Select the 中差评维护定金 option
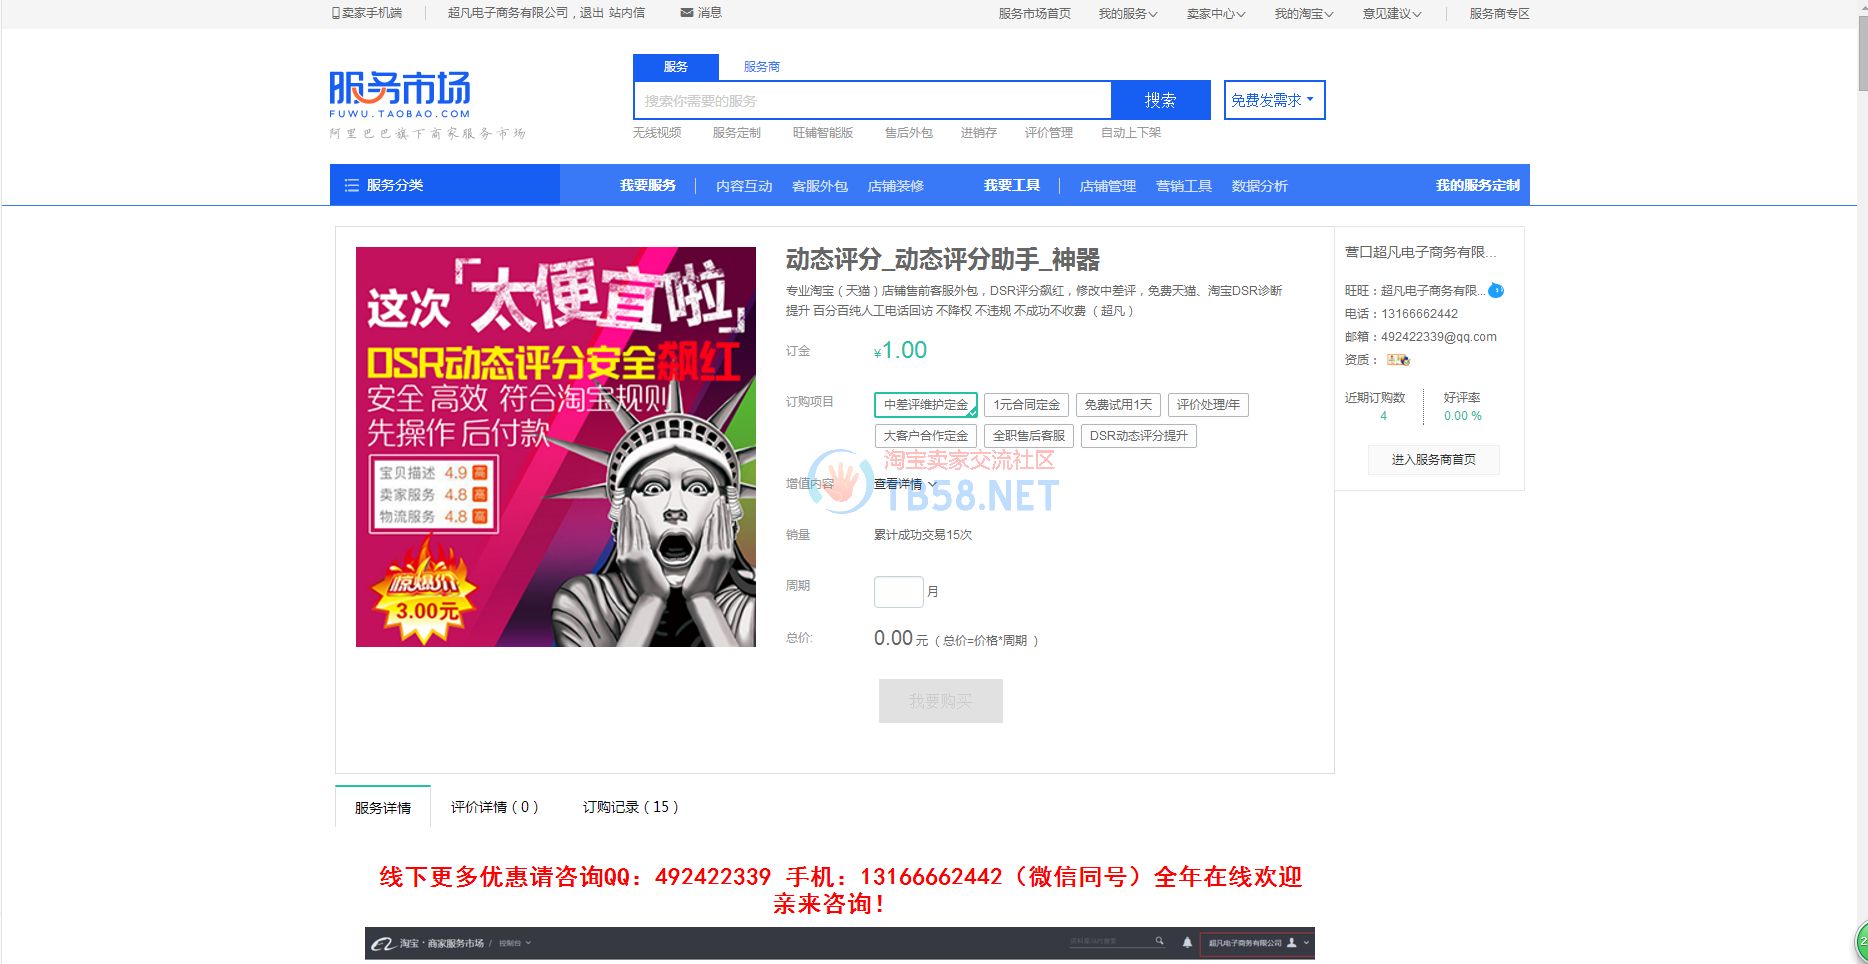 point(925,405)
